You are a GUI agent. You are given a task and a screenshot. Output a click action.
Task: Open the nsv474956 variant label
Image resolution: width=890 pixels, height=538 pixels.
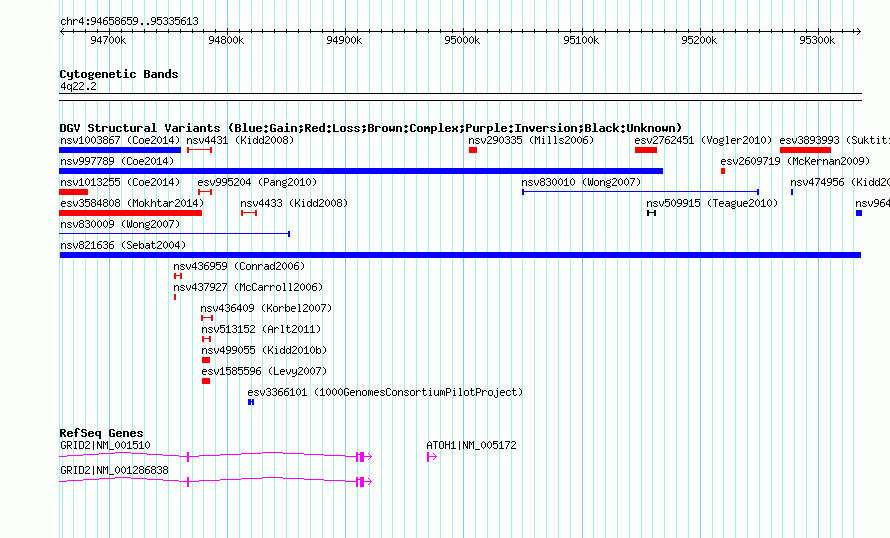click(839, 182)
